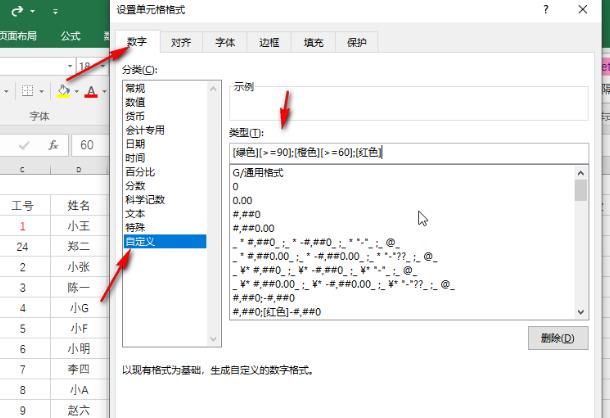
Task: Click the Redo arrow in Excel title bar
Action: pyautogui.click(x=17, y=11)
